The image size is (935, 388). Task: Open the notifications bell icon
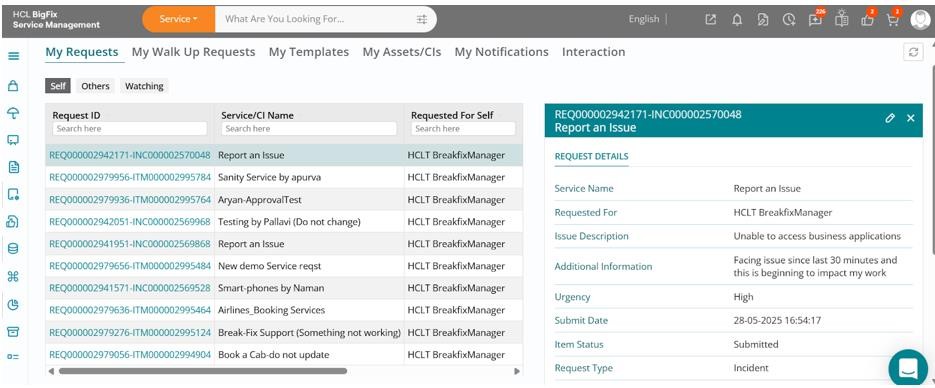click(737, 20)
